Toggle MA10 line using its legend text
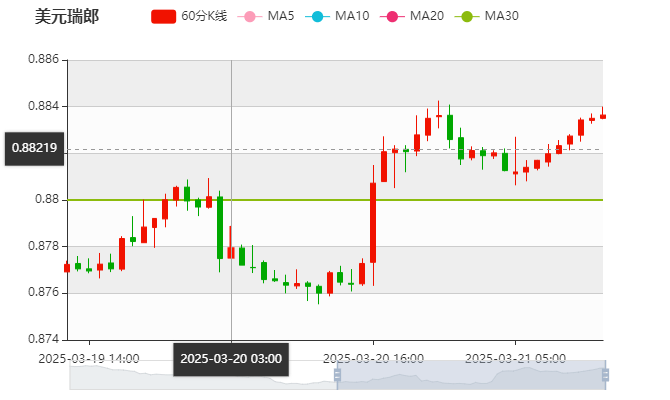 tap(352, 16)
